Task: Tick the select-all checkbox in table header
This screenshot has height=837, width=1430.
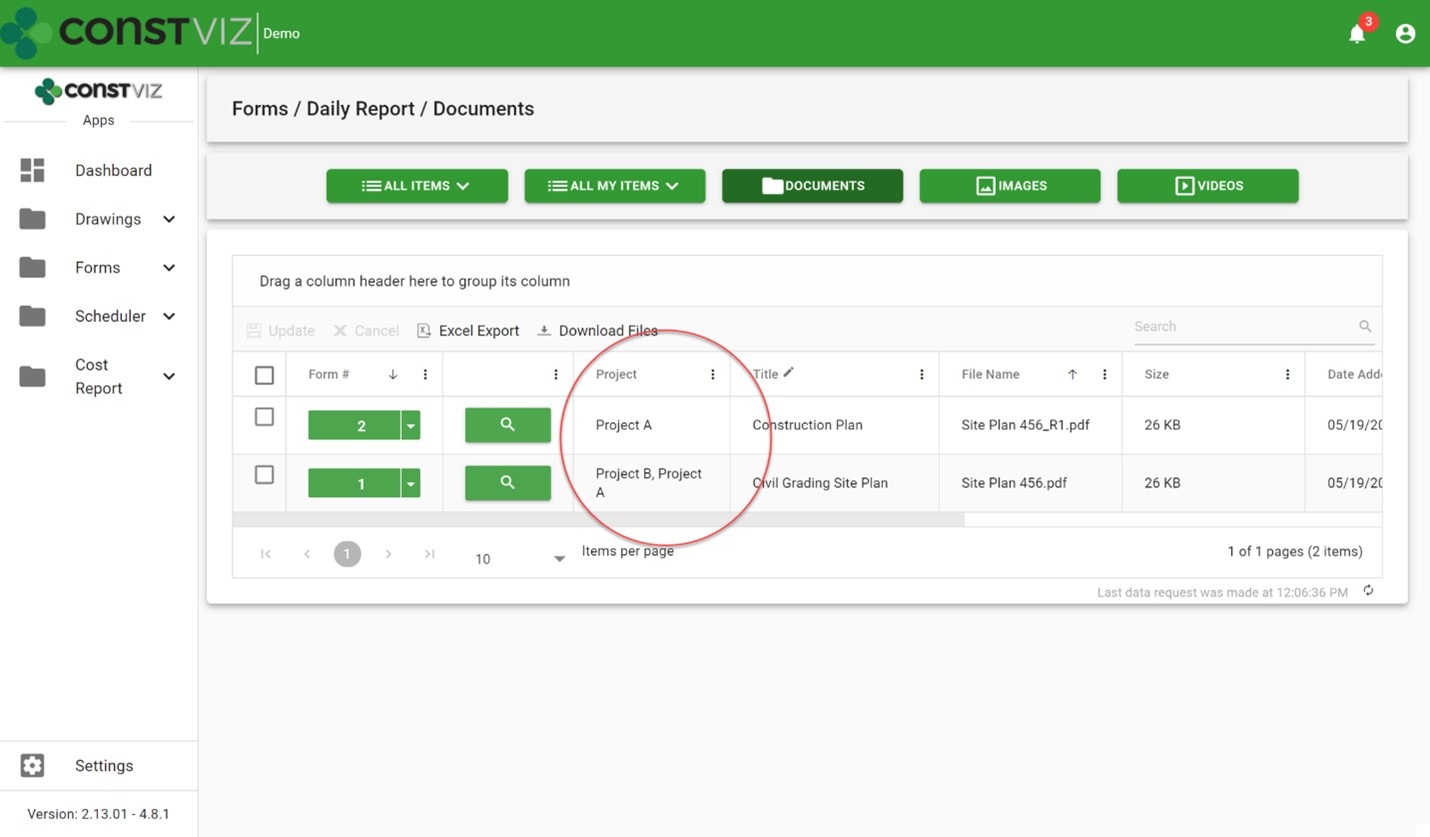Action: click(264, 375)
